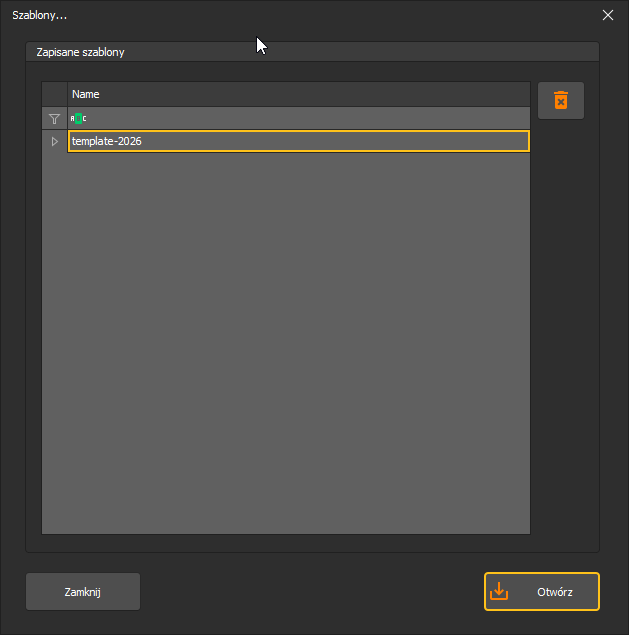Open the ABC filter condition selector
The image size is (629, 635).
point(78,119)
